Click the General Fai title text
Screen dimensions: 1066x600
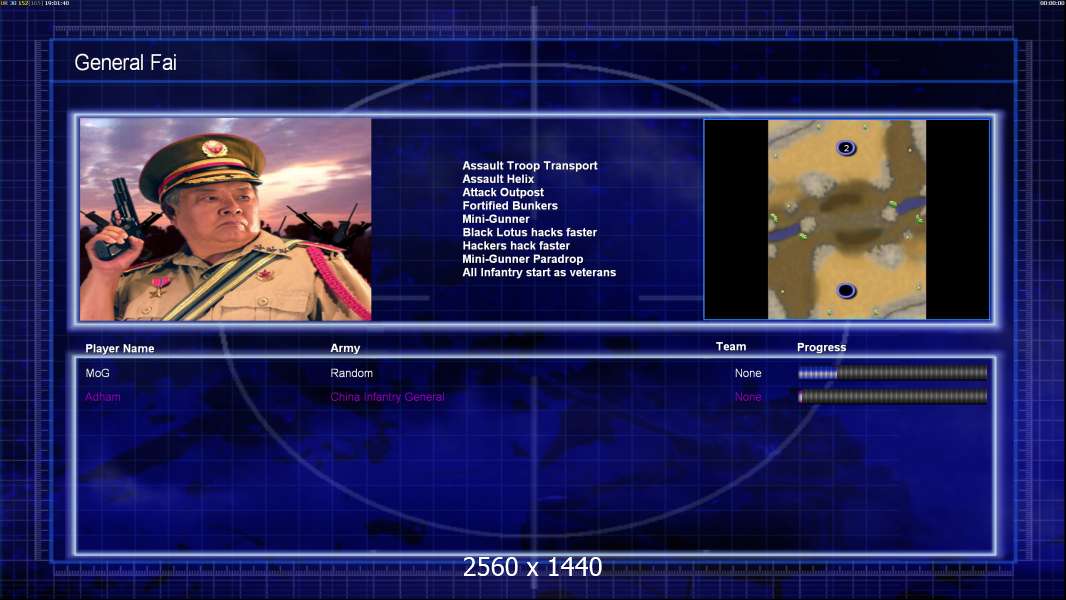(x=125, y=63)
